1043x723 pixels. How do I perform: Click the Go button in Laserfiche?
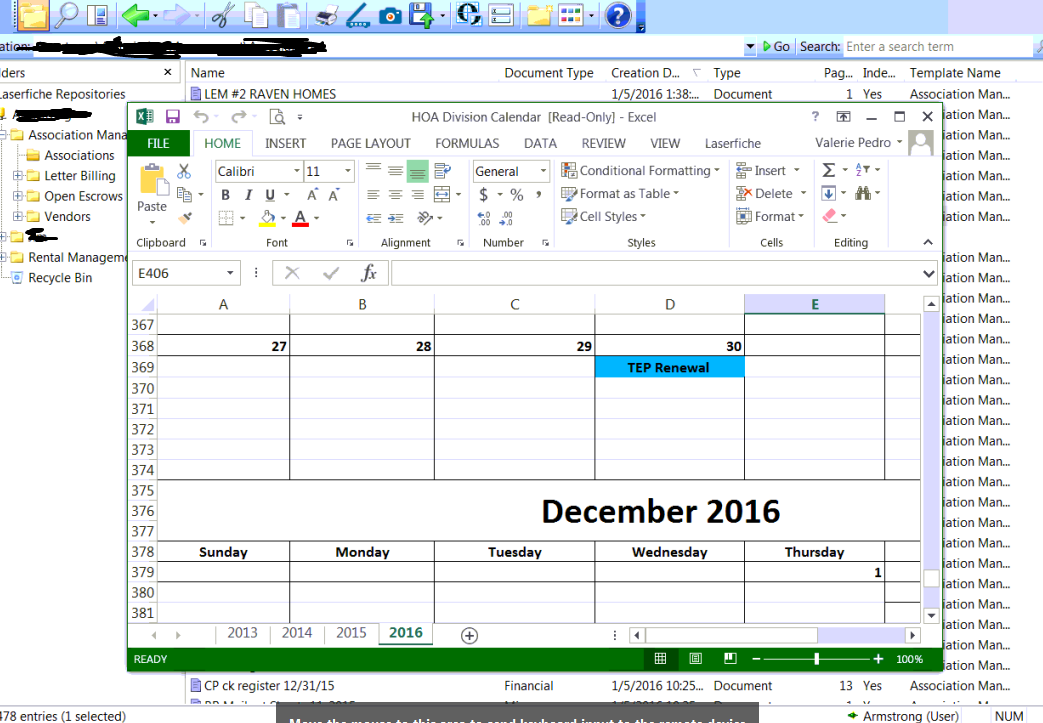[x=776, y=47]
